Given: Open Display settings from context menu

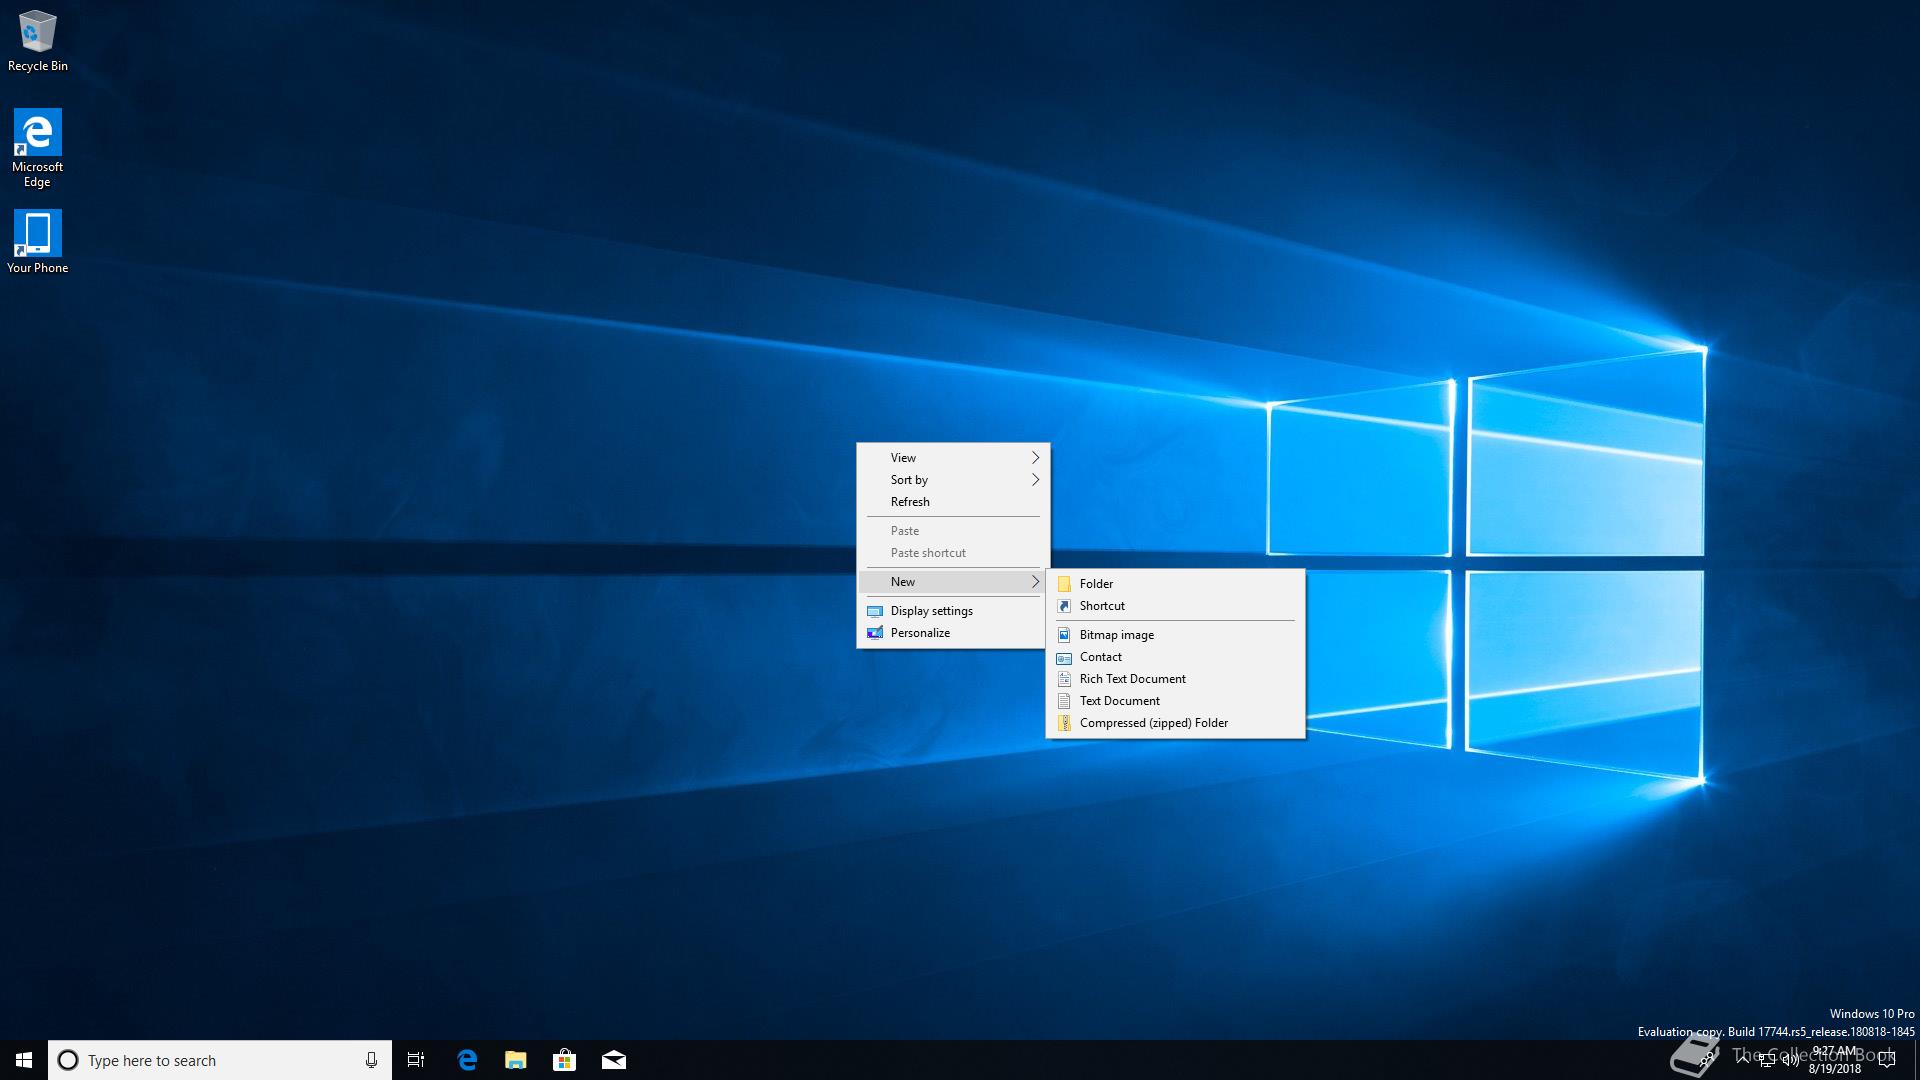Looking at the screenshot, I should point(953,611).
